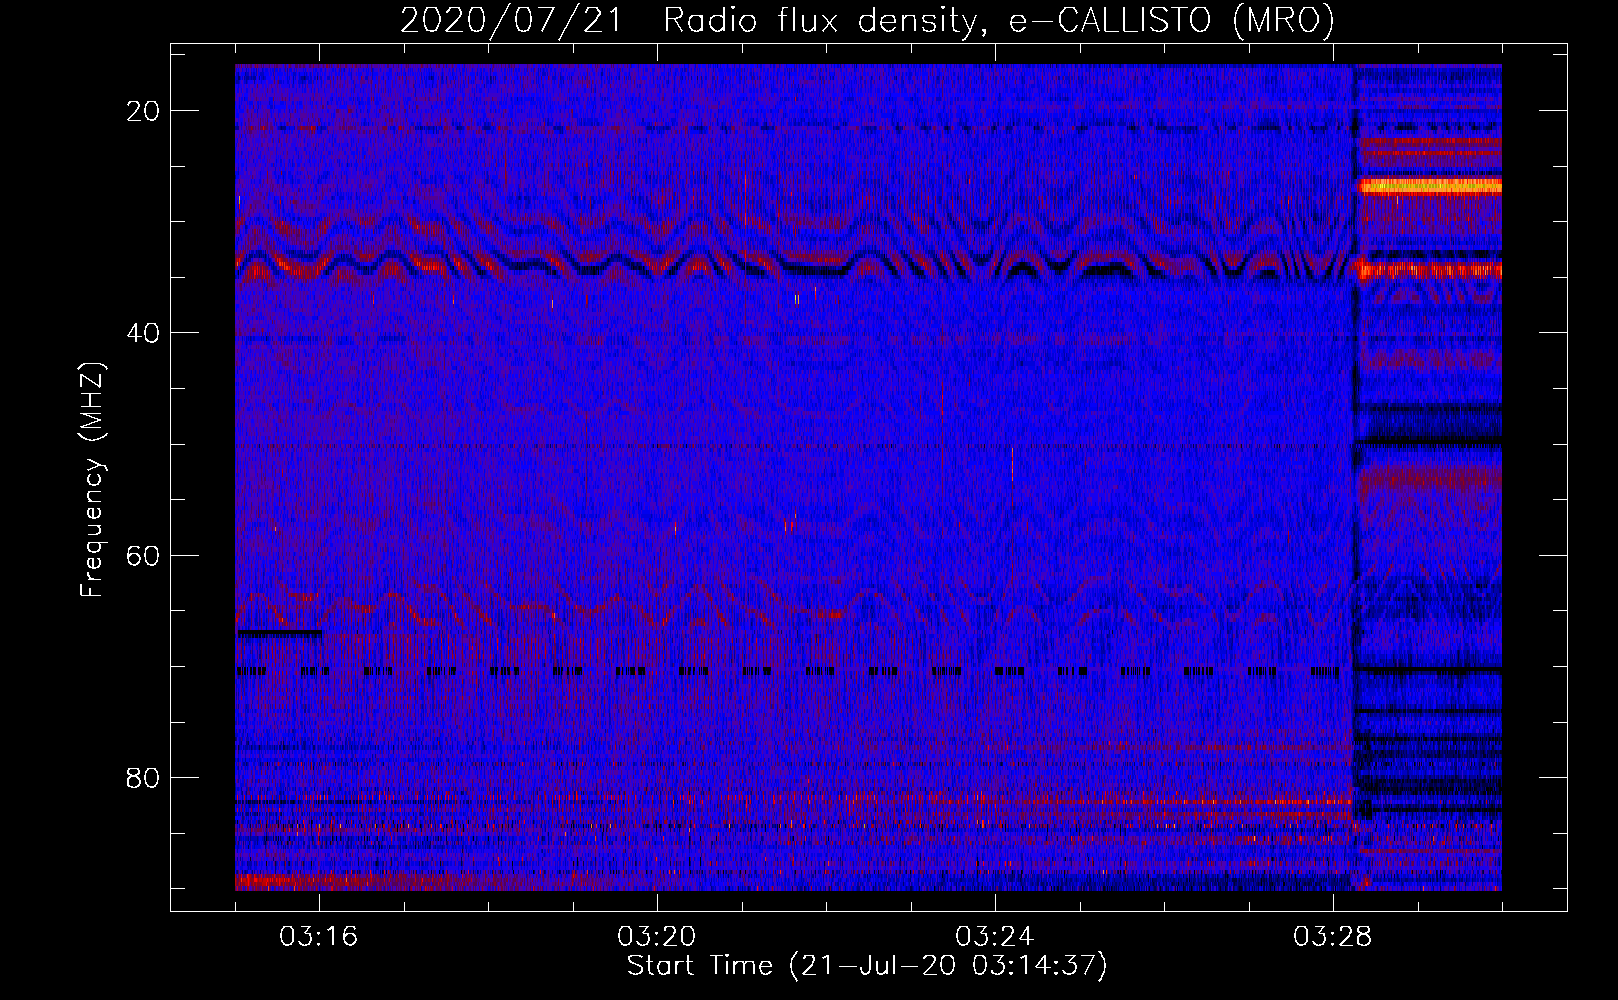1618x1000 pixels.
Task: Click the 20 MHz frequency tick label
Action: pos(144,111)
